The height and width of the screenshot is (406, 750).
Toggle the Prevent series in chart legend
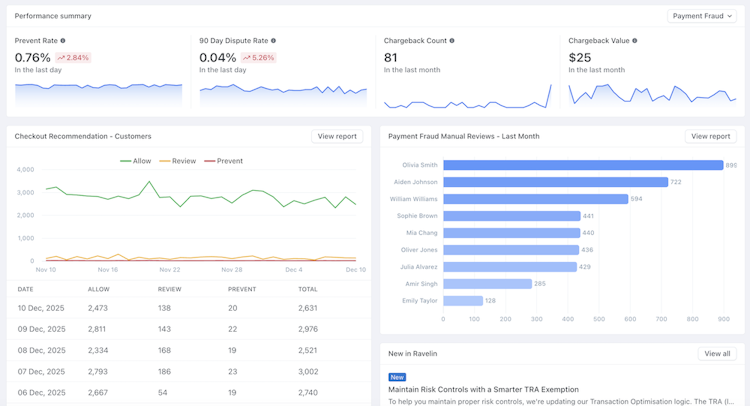coord(223,161)
